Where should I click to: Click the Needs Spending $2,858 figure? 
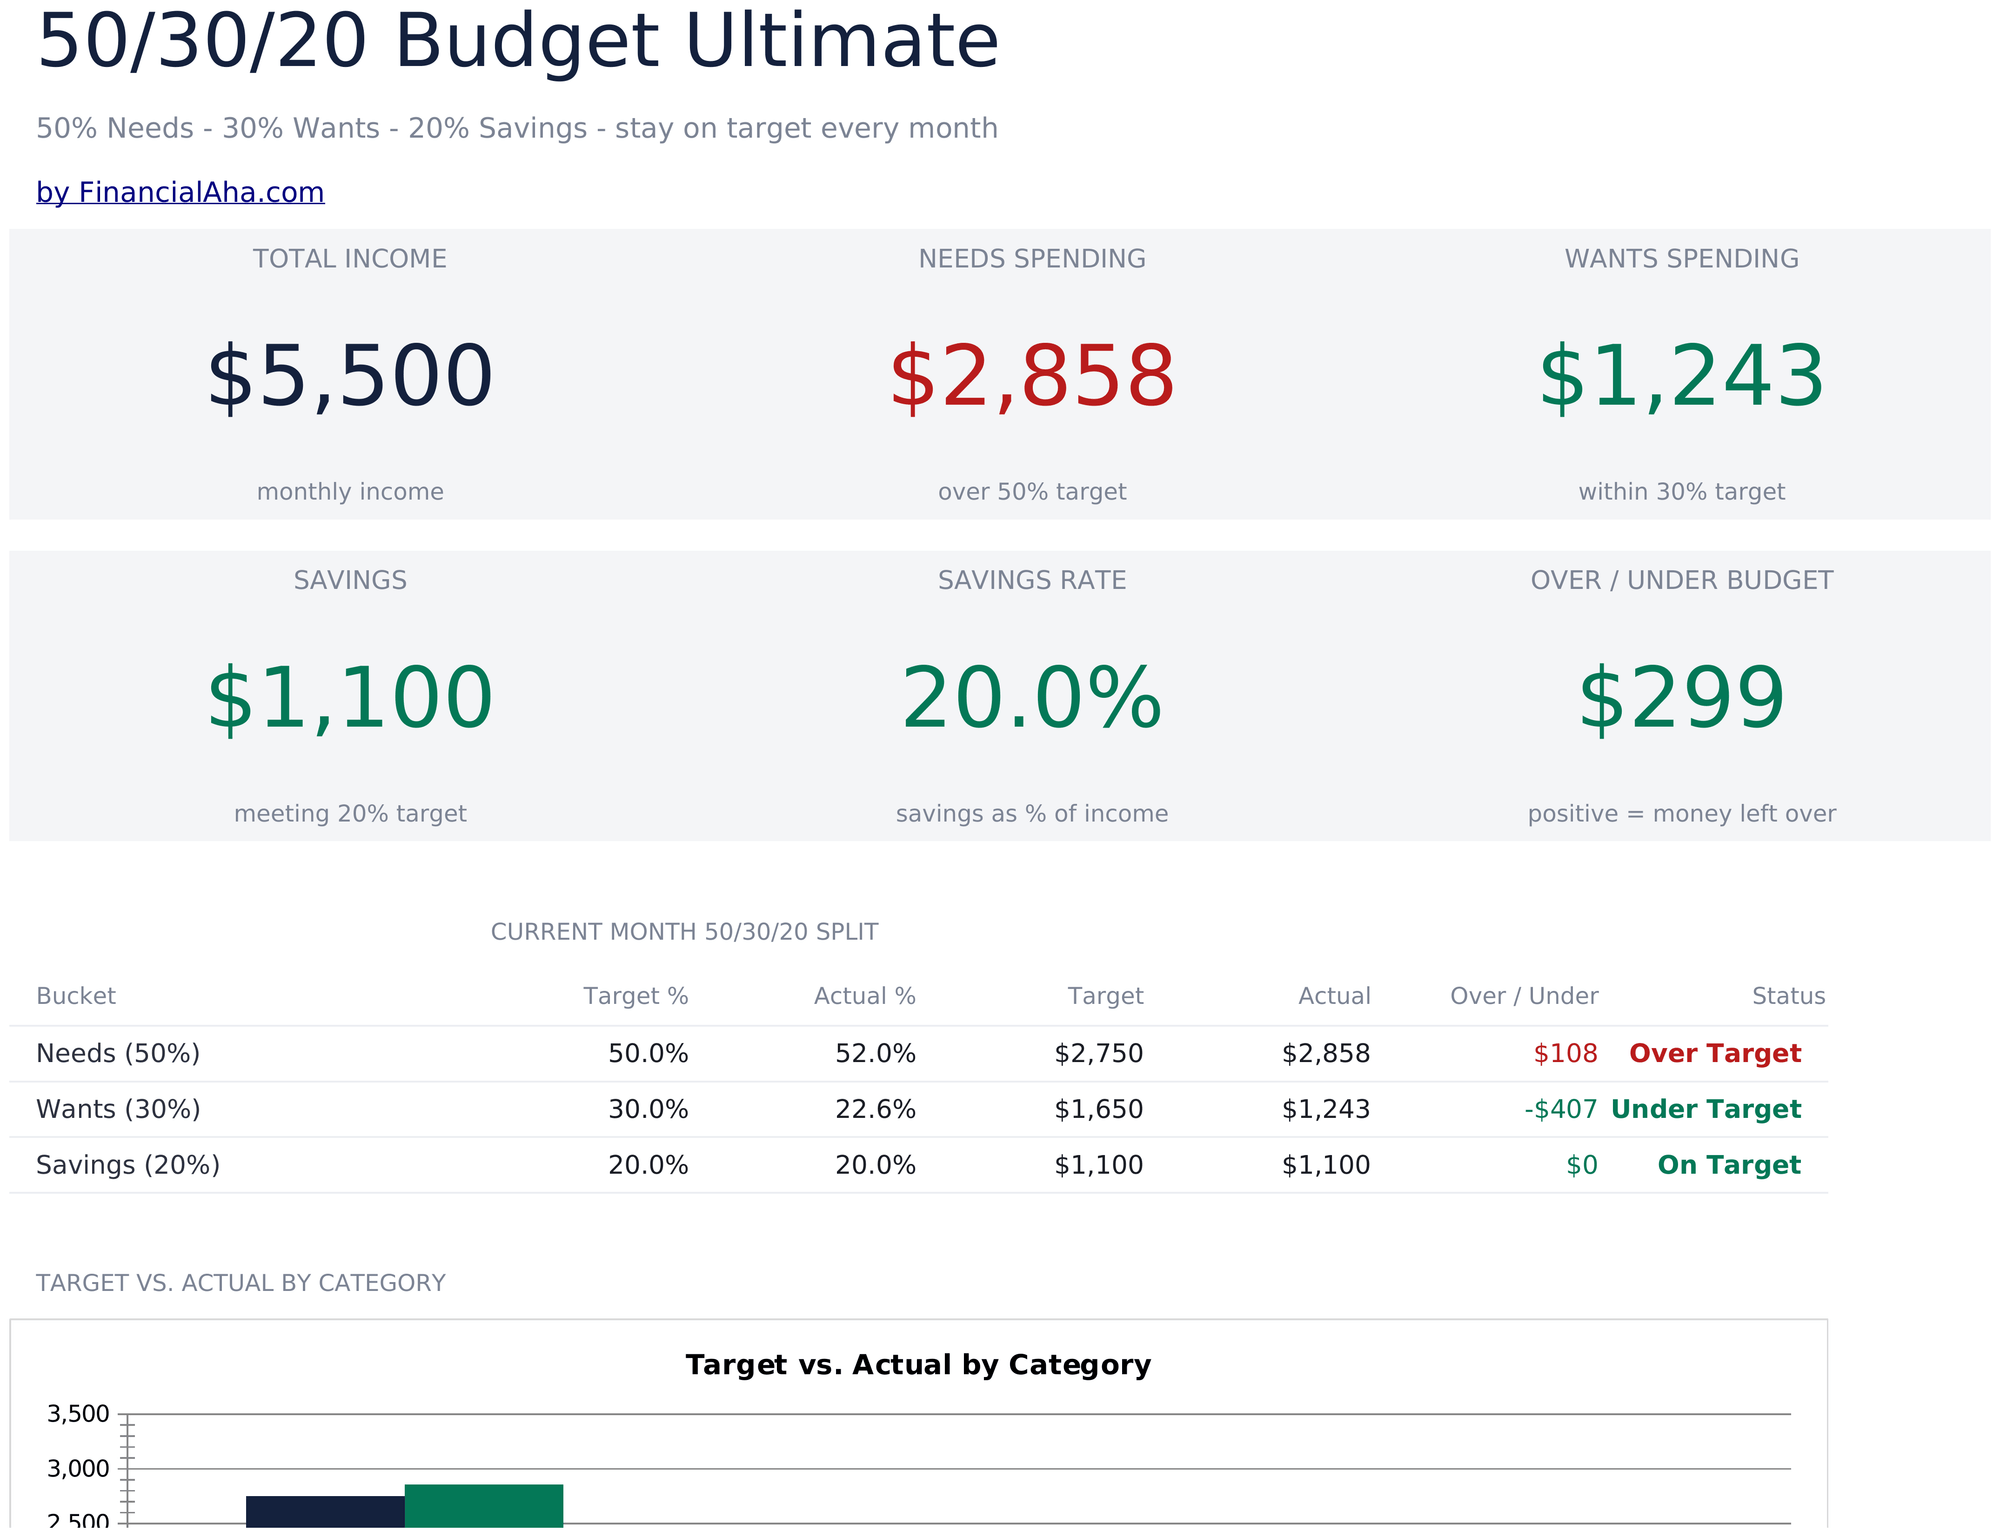[x=1032, y=378]
